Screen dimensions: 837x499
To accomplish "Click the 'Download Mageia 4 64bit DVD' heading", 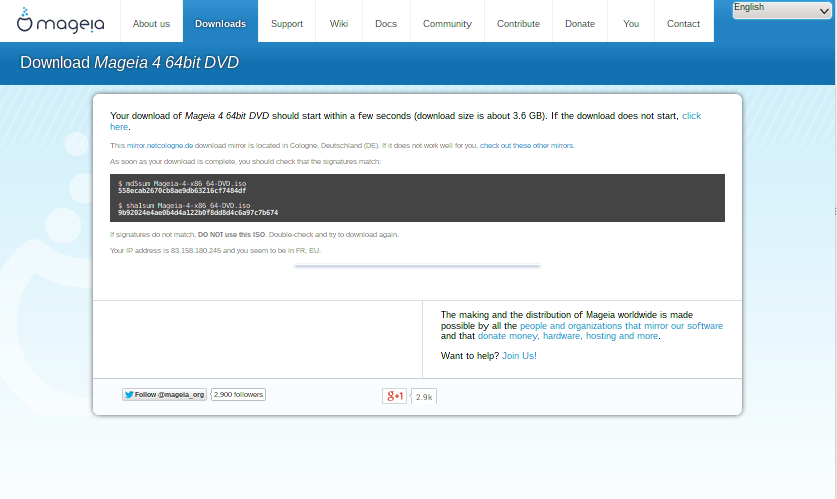I will pyautogui.click(x=129, y=62).
